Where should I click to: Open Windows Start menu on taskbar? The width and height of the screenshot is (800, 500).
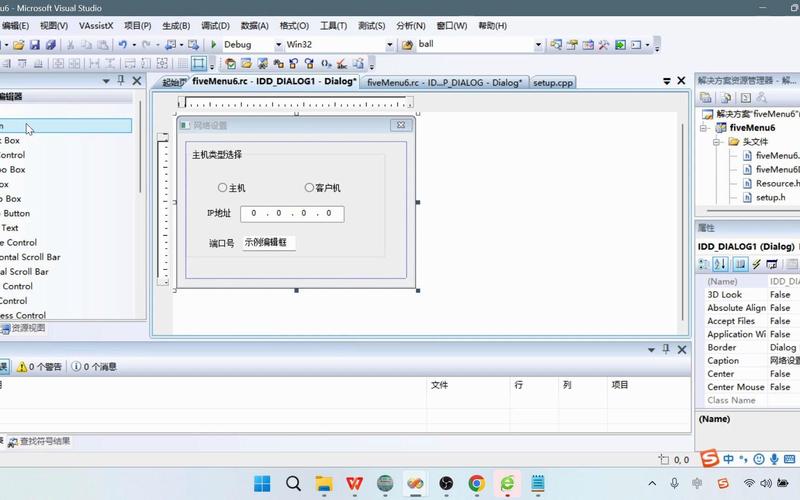click(262, 483)
